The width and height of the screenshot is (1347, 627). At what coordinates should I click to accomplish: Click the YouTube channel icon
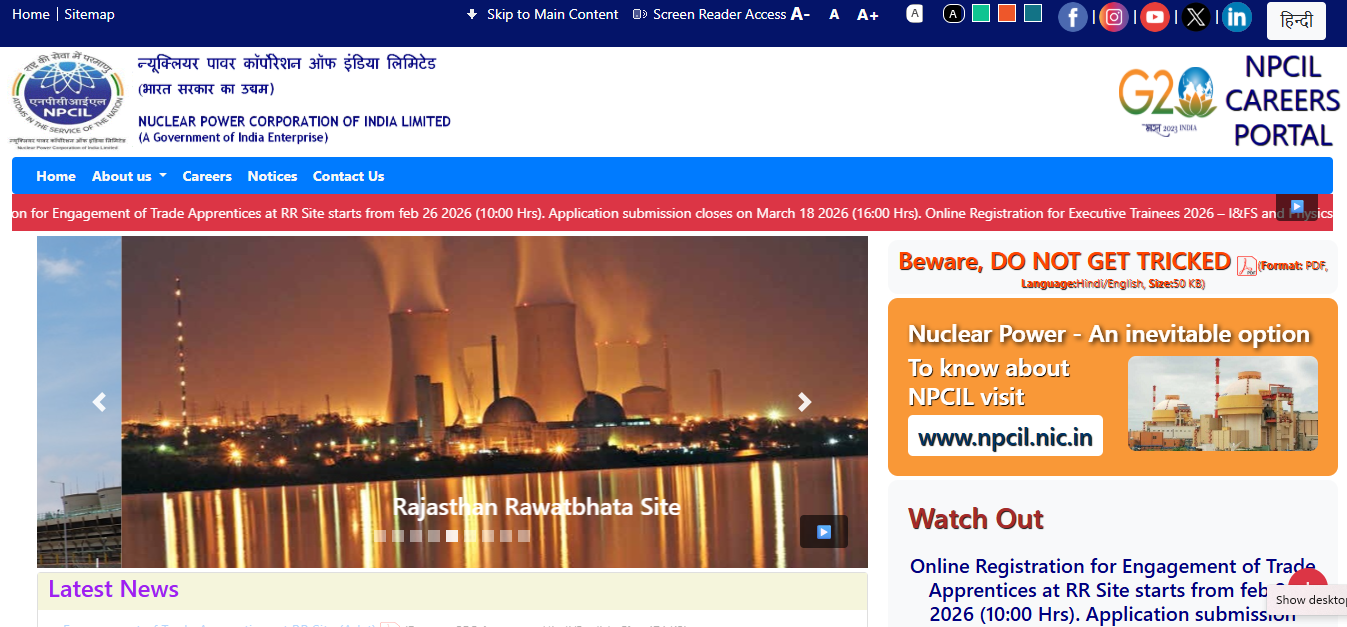[x=1155, y=17]
